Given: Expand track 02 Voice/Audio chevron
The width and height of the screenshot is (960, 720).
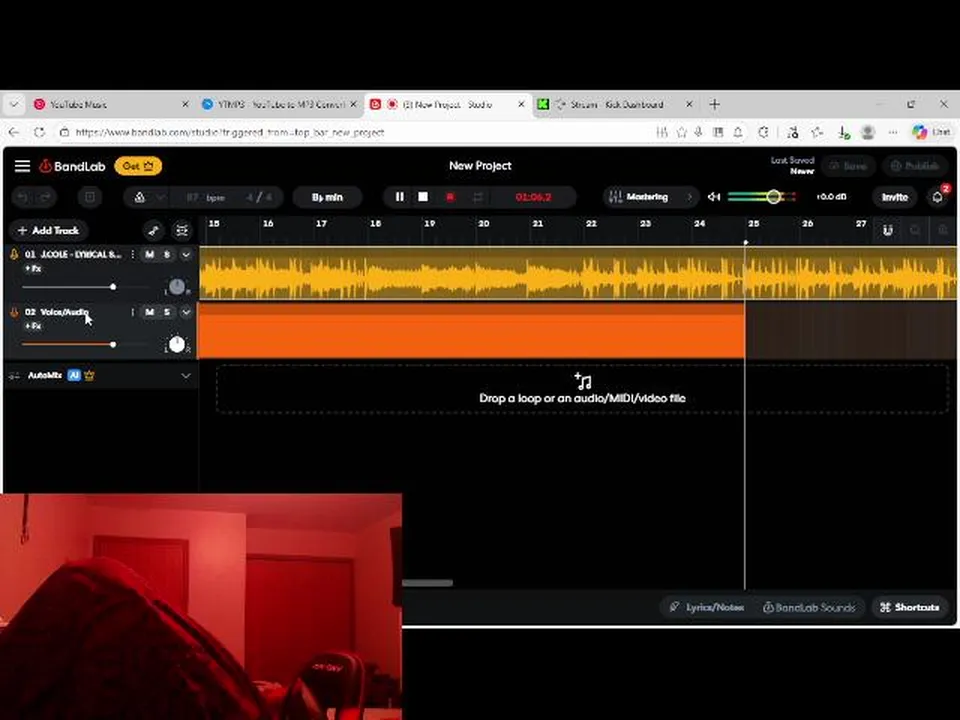Looking at the screenshot, I should (x=186, y=312).
